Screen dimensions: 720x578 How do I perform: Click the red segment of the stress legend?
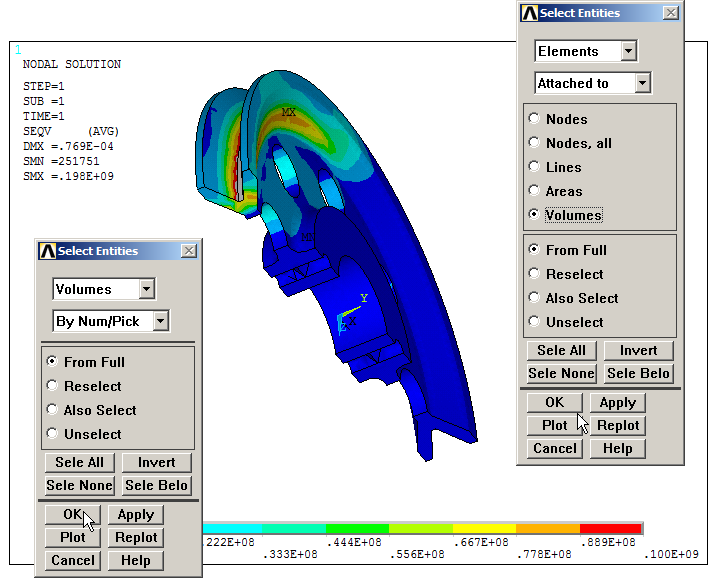pyautogui.click(x=611, y=528)
